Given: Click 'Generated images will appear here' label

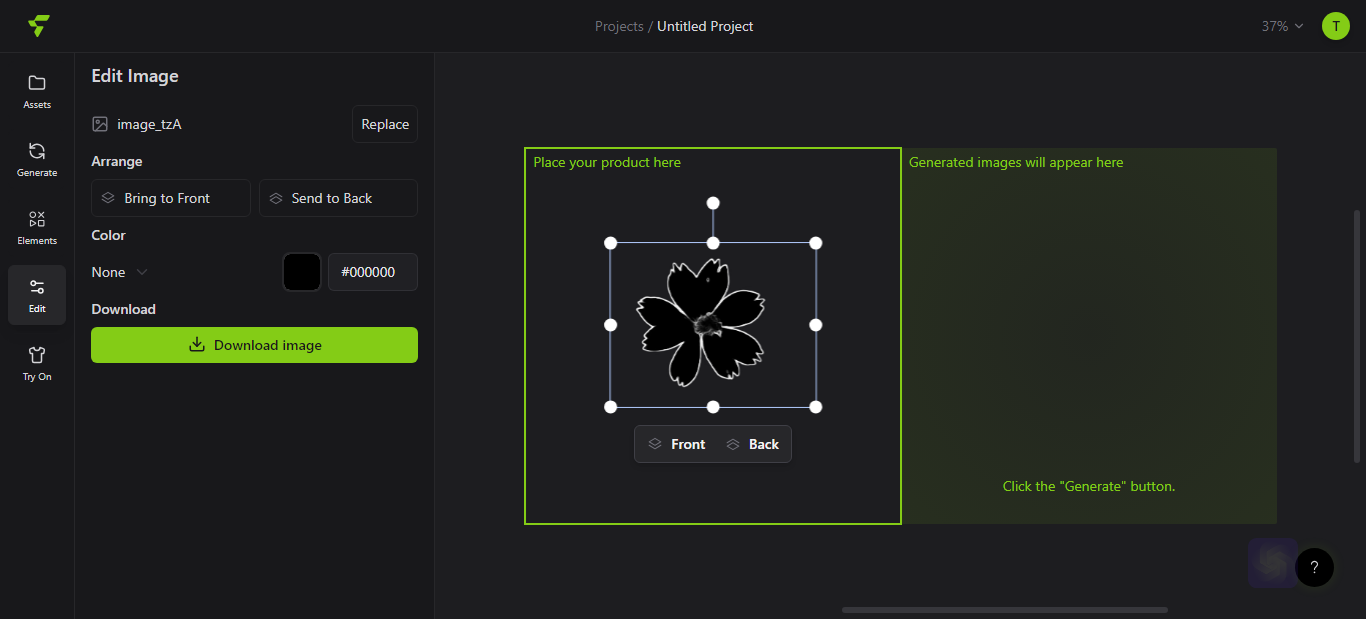Looking at the screenshot, I should 1016,162.
